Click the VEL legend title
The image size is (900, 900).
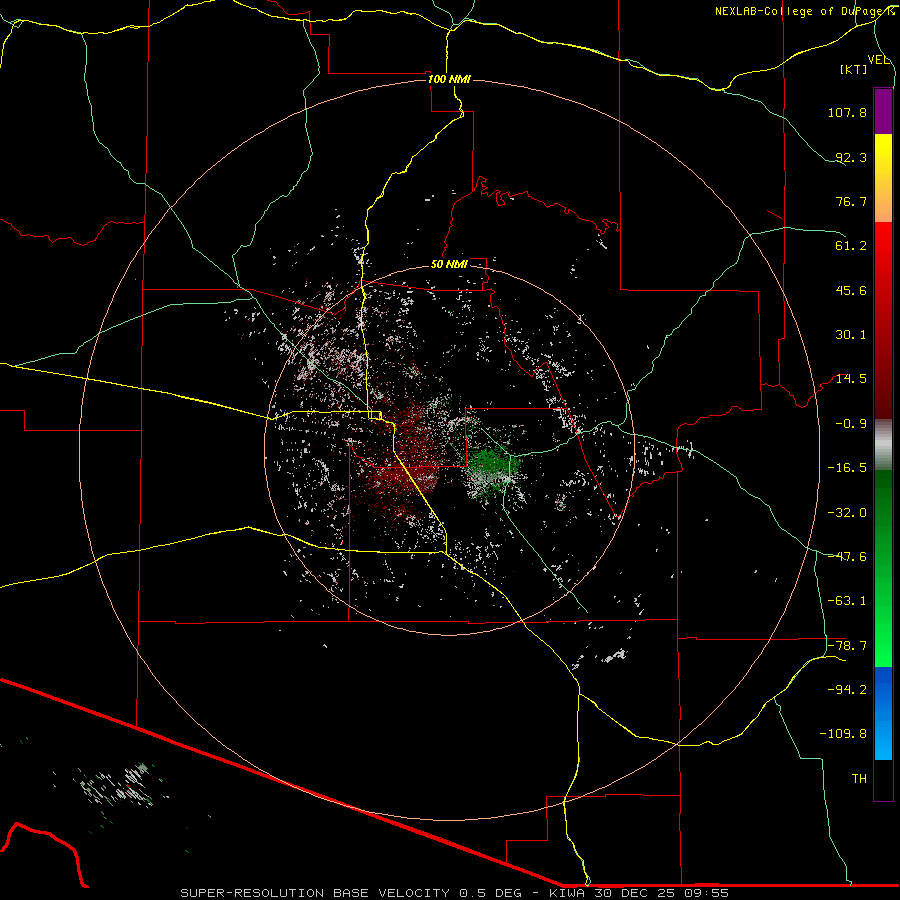[879, 60]
